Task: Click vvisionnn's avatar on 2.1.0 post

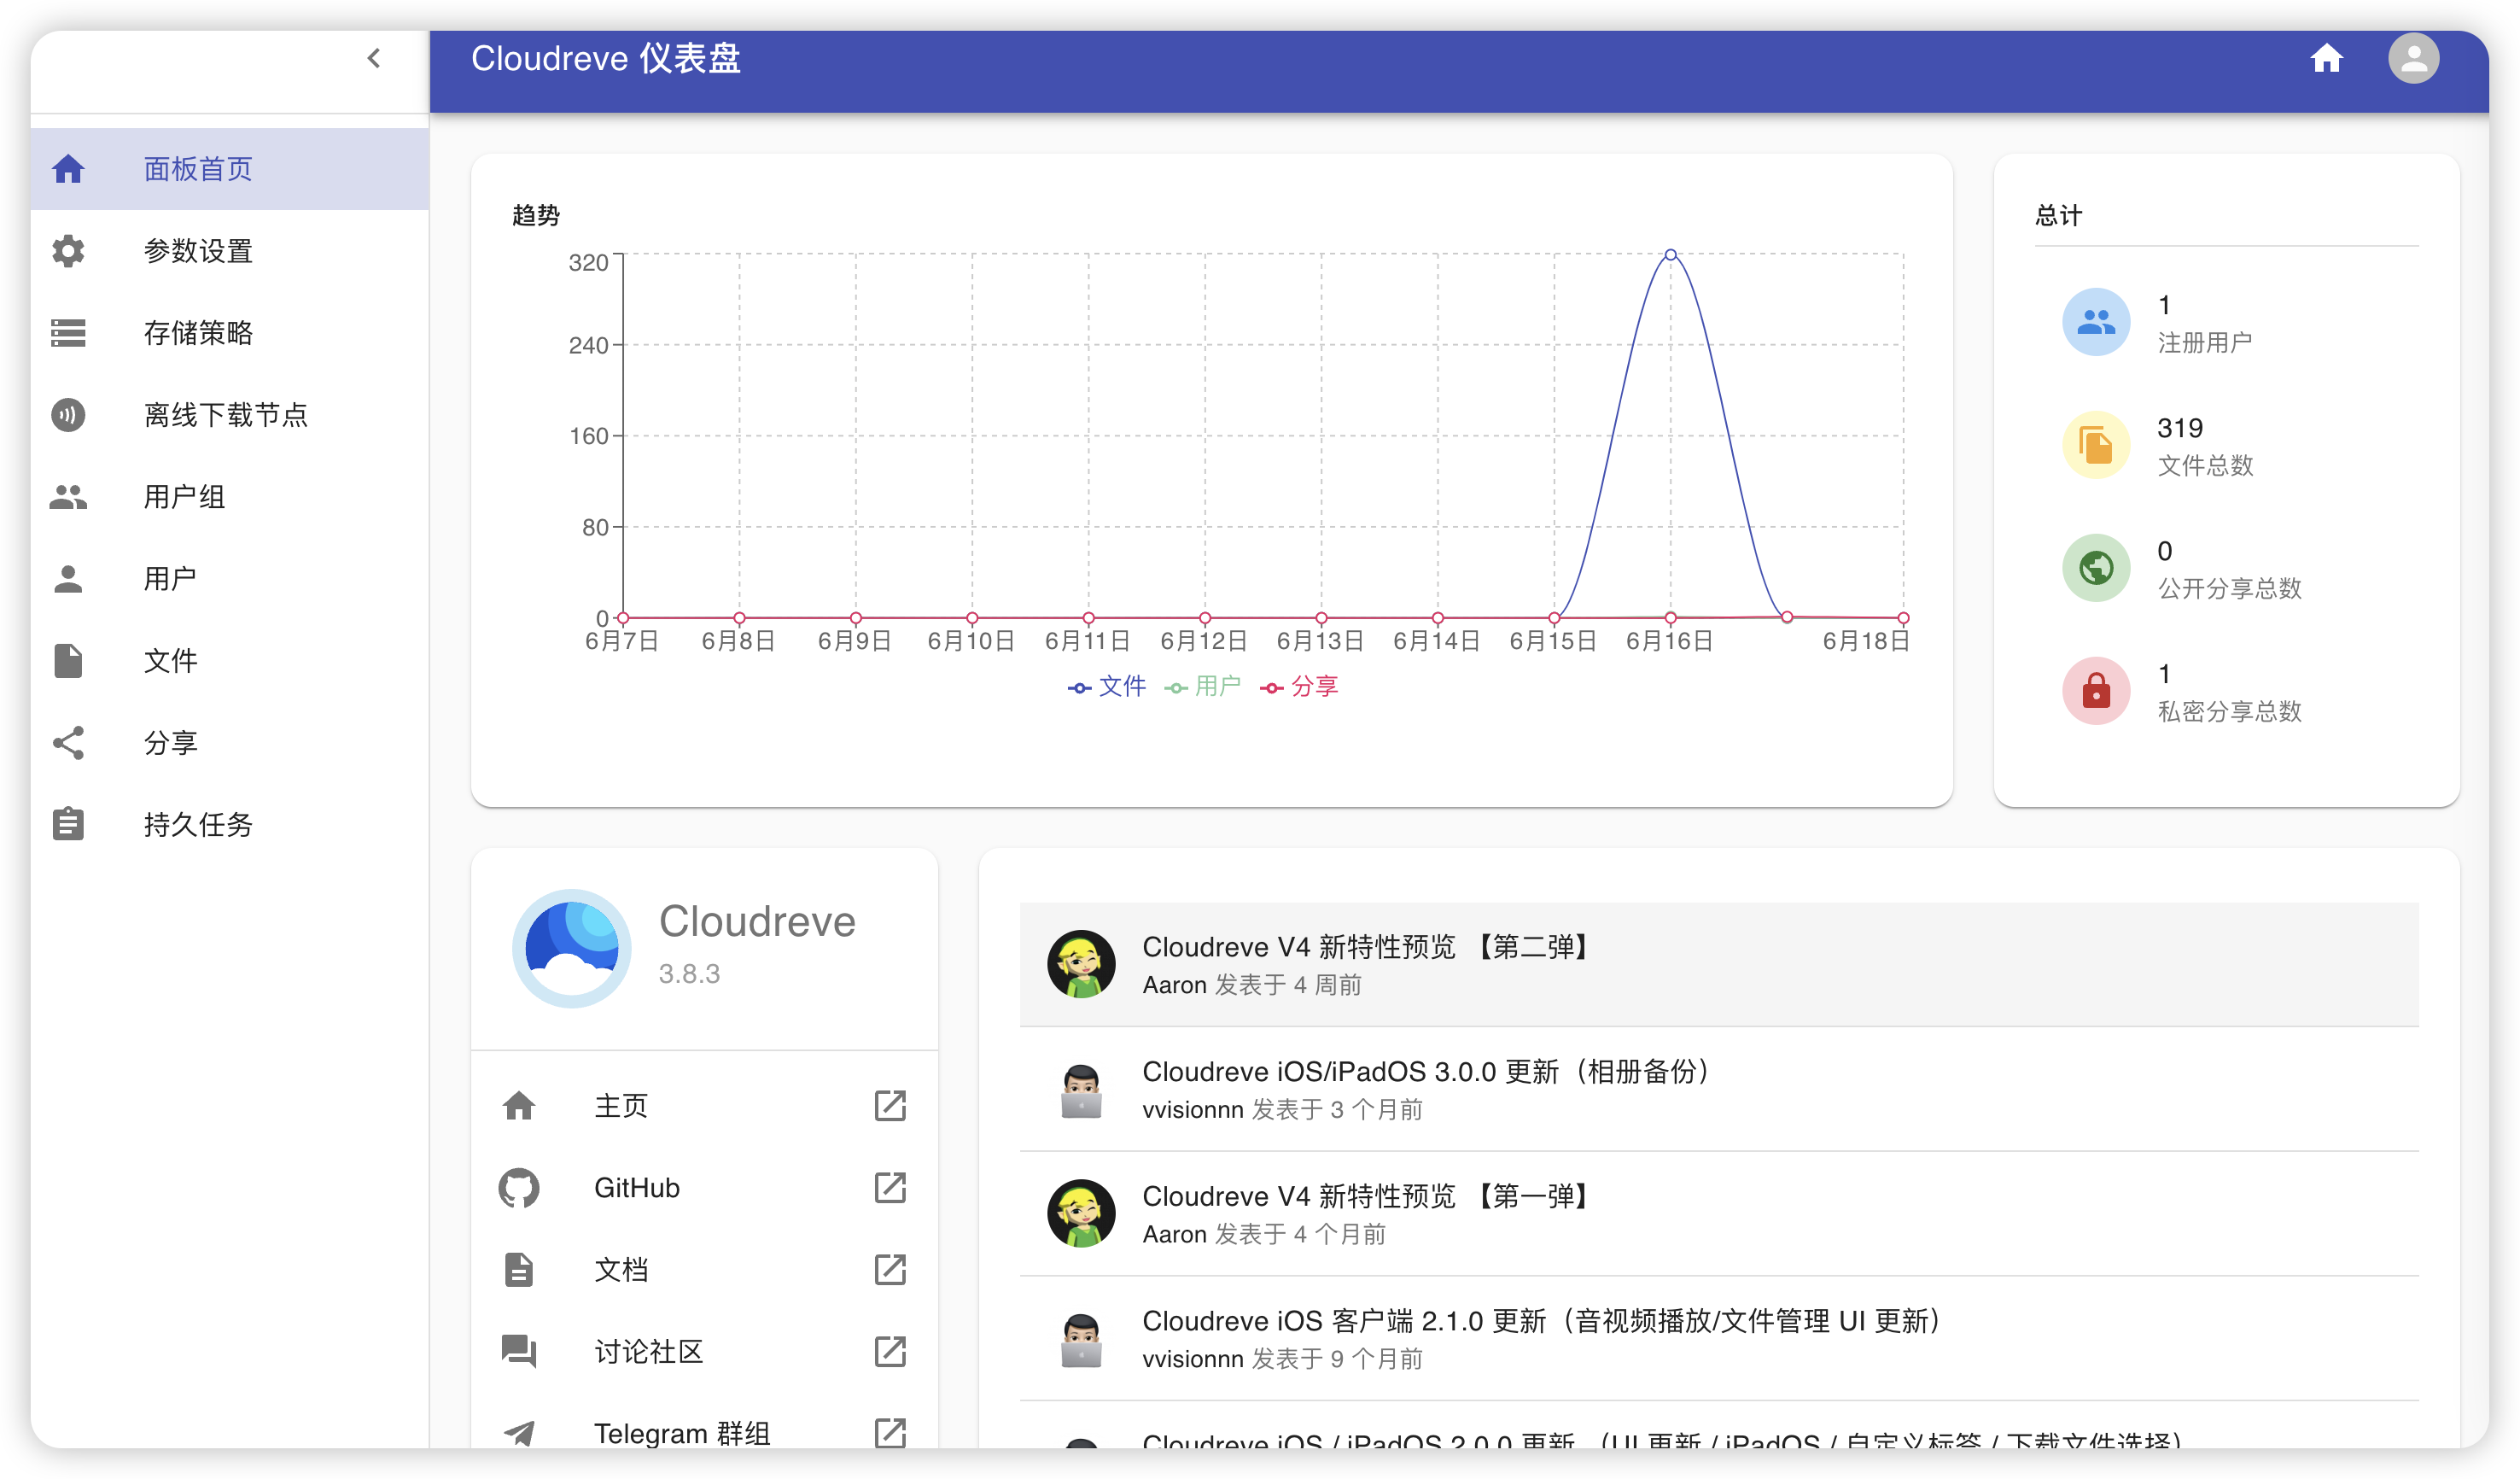Action: 1080,1338
